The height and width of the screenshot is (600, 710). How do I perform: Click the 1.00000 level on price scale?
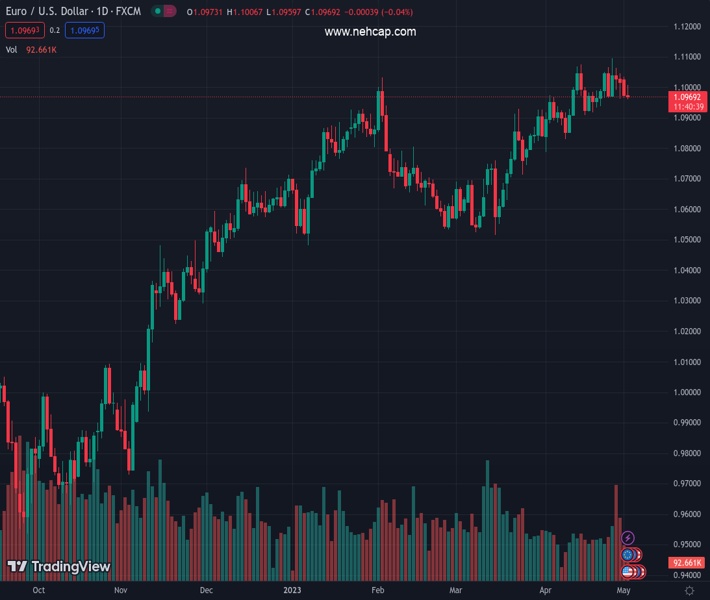(686, 392)
